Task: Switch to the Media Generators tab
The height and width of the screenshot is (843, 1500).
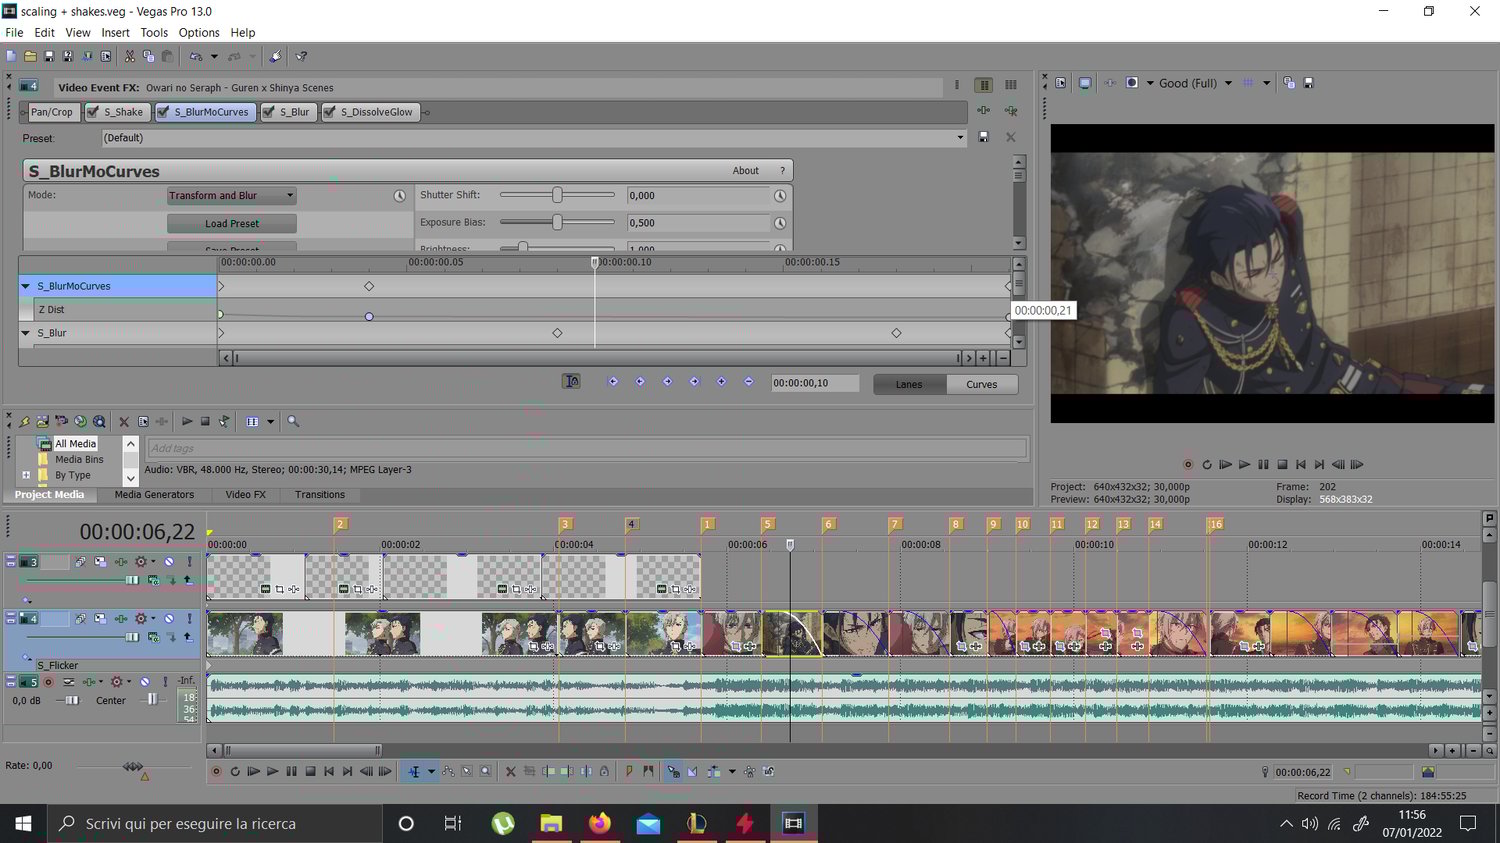Action: (154, 495)
